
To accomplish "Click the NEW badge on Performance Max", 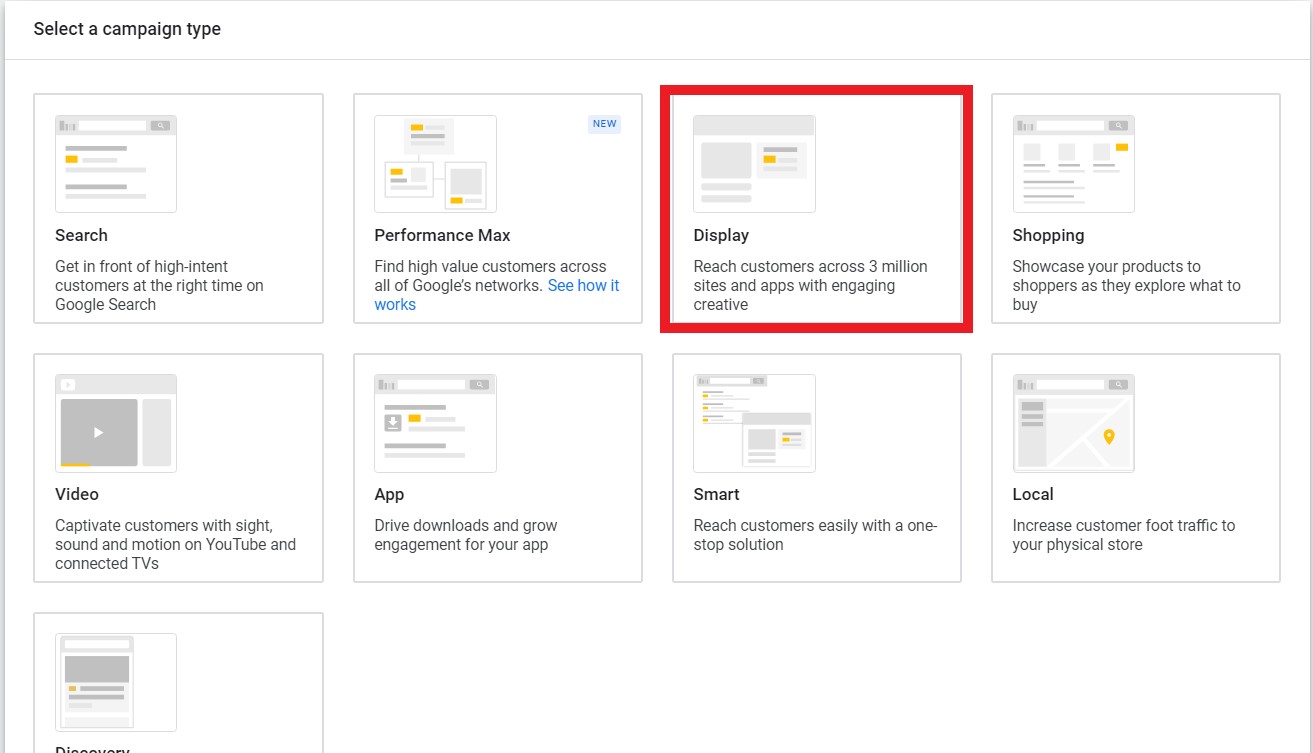I will tap(604, 123).
